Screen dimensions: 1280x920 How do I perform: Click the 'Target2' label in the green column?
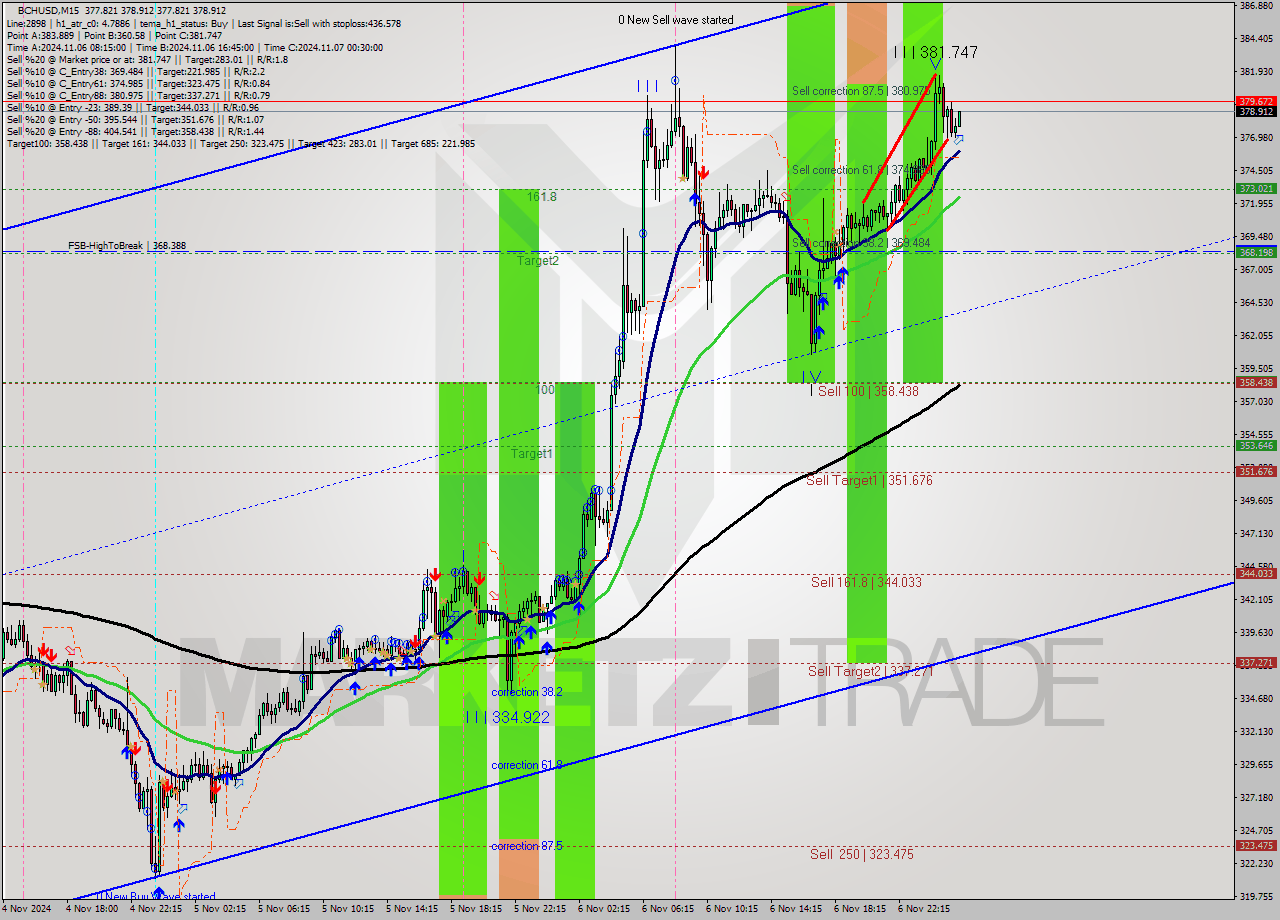(x=538, y=260)
